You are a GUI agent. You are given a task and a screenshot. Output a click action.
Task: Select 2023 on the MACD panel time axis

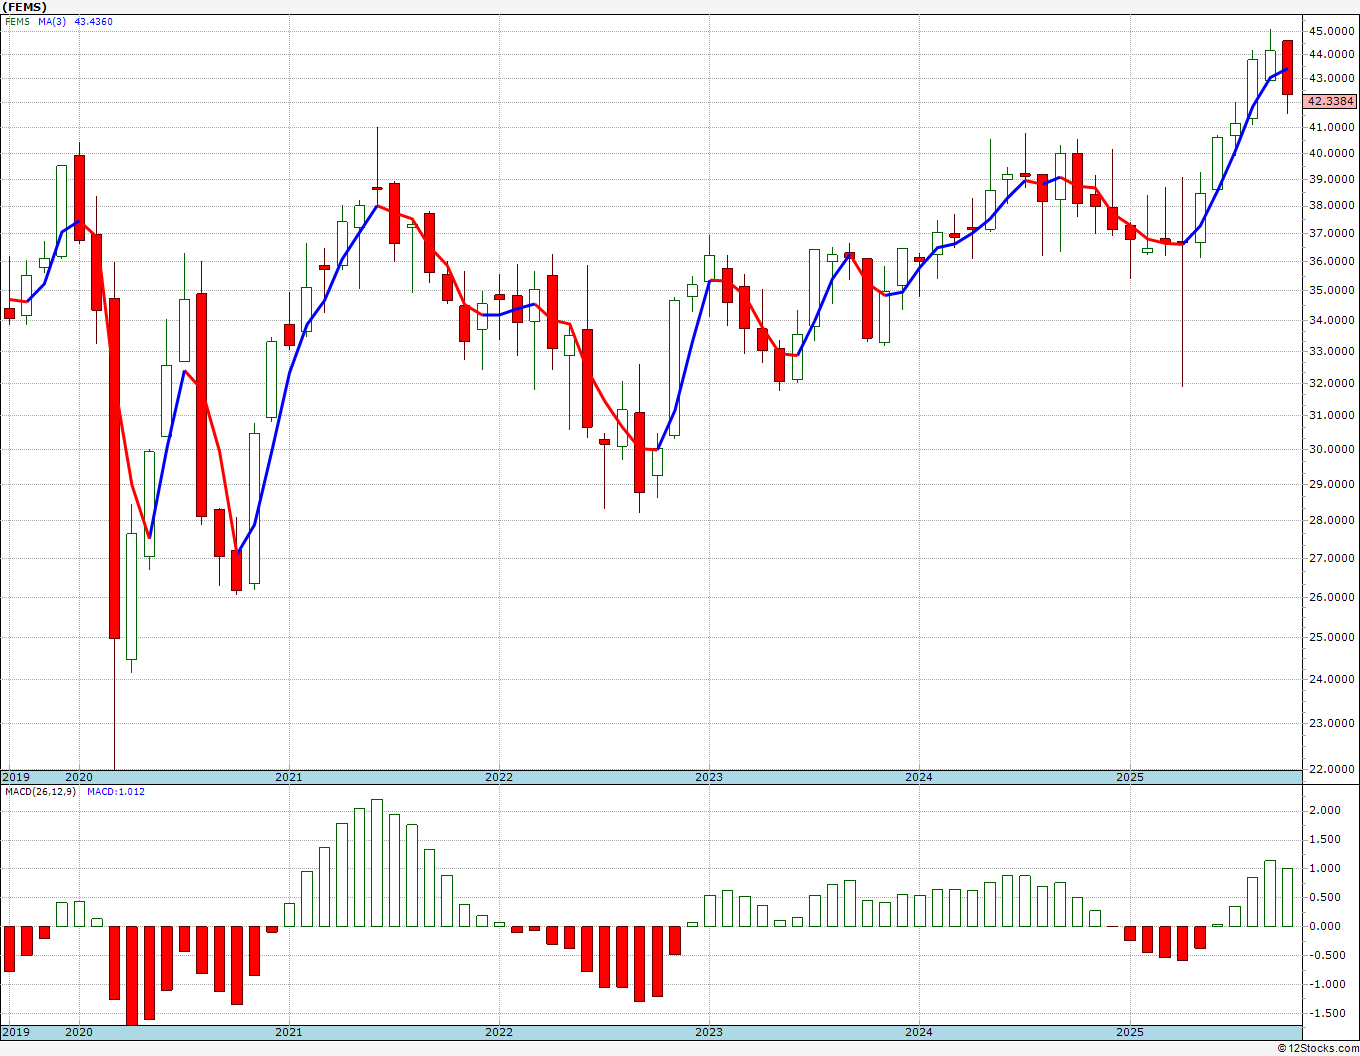pos(709,1032)
